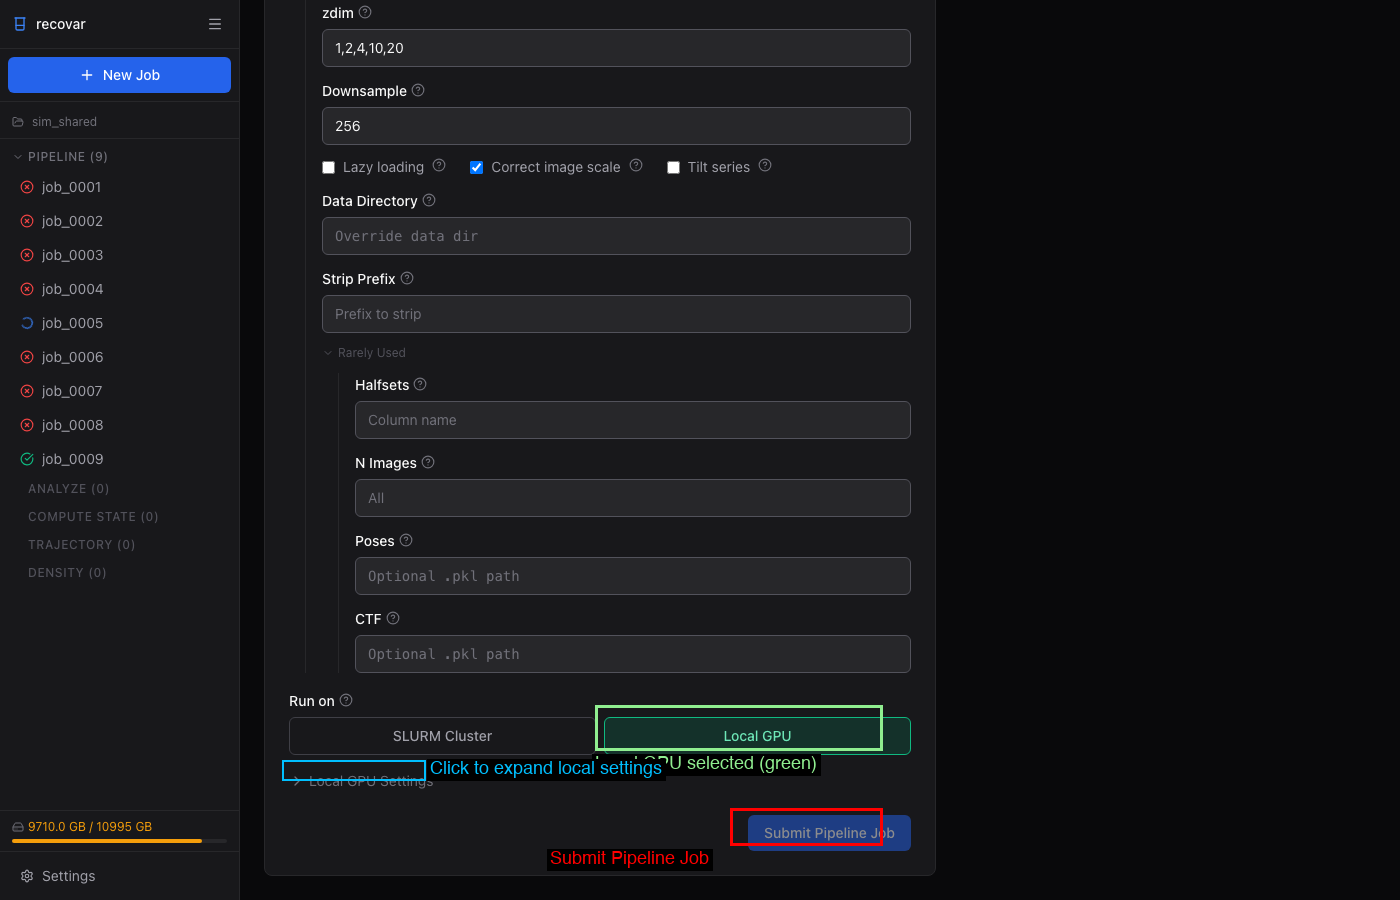This screenshot has width=1400, height=900.
Task: Click running spinner icon of job_0005
Action: tap(27, 323)
